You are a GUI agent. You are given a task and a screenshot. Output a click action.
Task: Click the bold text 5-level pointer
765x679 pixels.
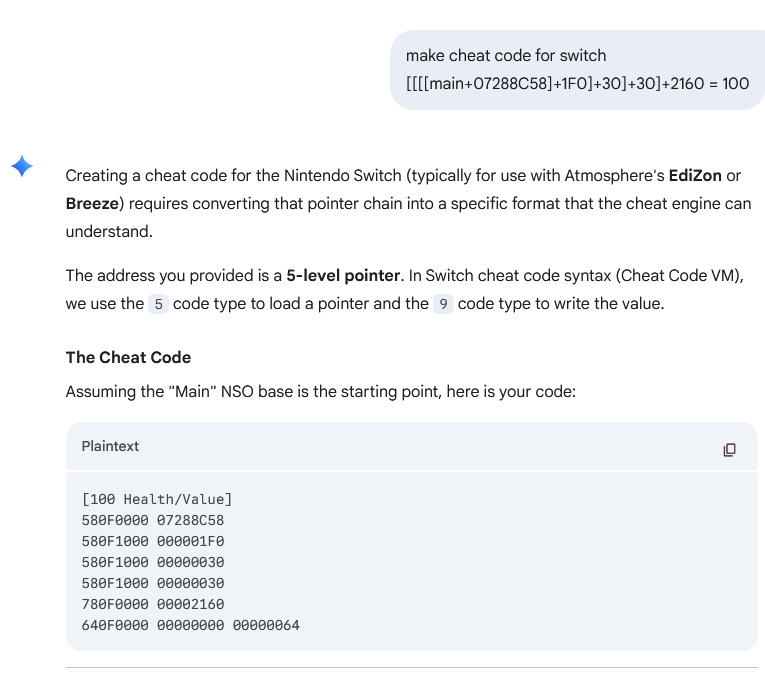[343, 276]
